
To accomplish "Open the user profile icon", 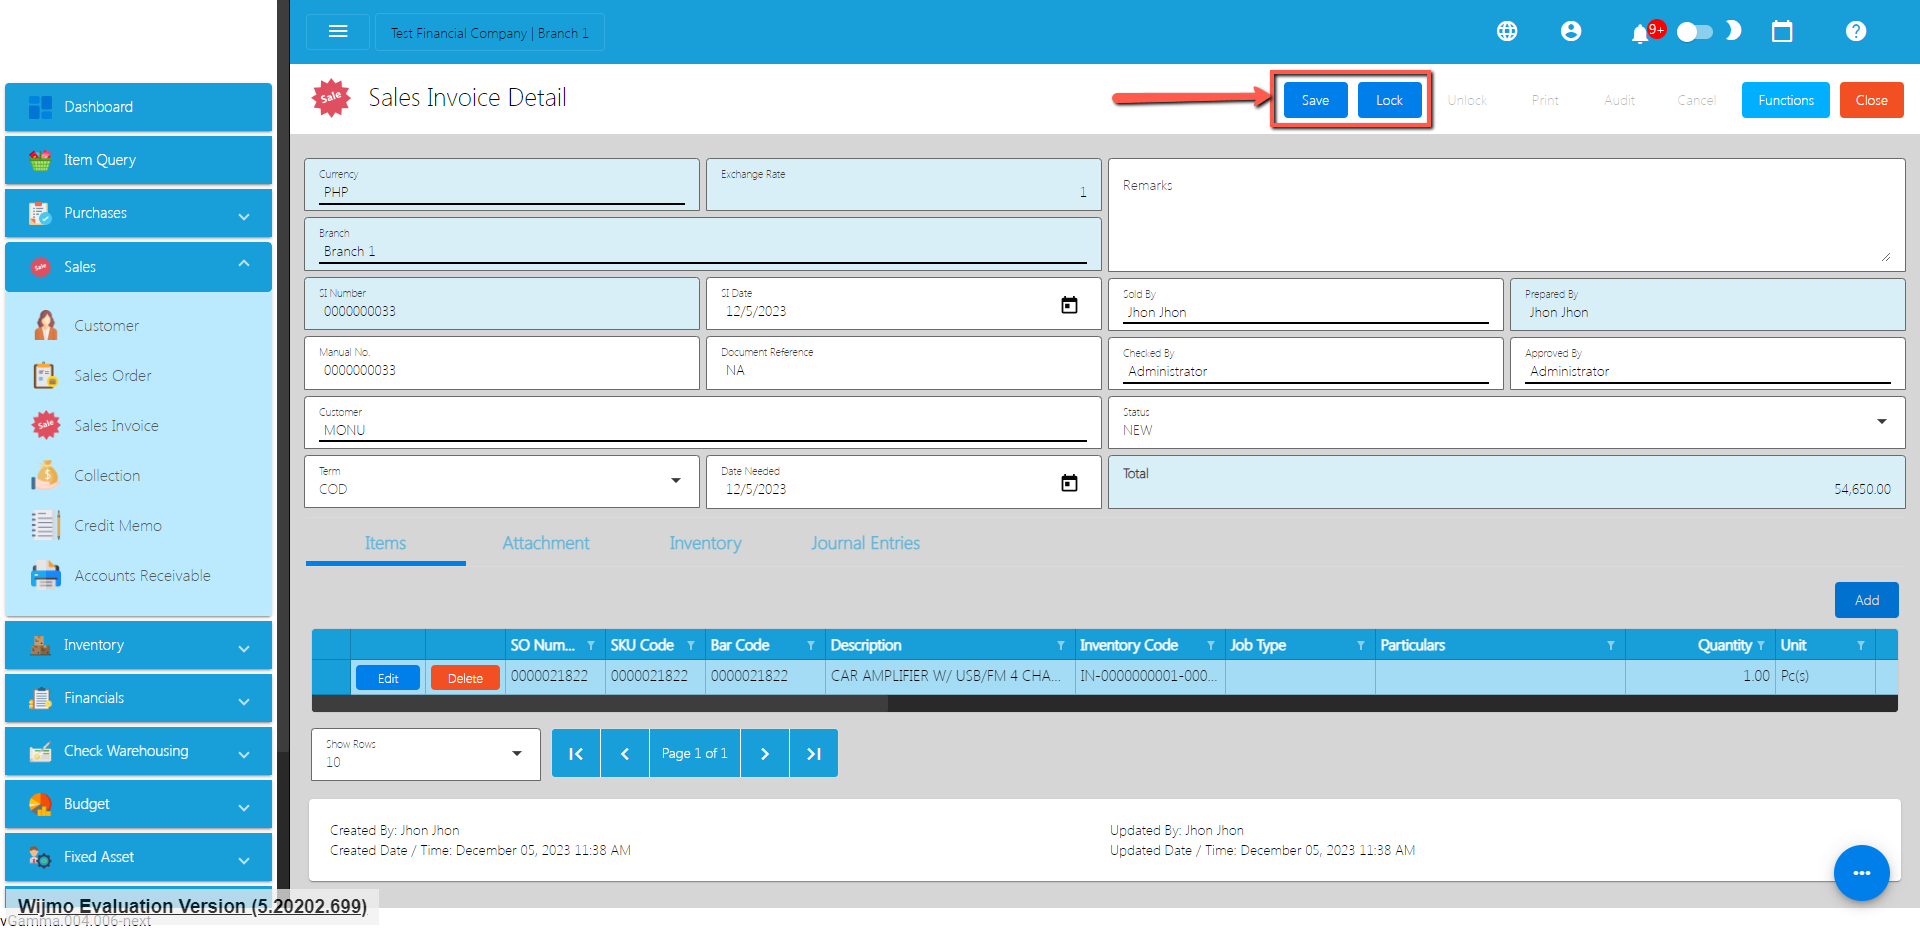I will [1571, 32].
